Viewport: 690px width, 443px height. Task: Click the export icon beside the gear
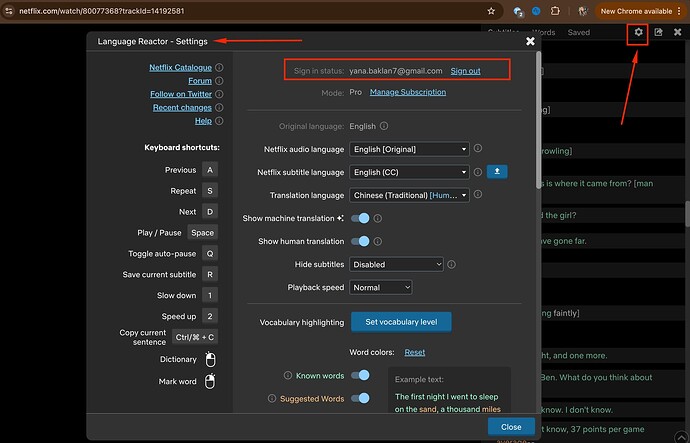pyautogui.click(x=659, y=32)
